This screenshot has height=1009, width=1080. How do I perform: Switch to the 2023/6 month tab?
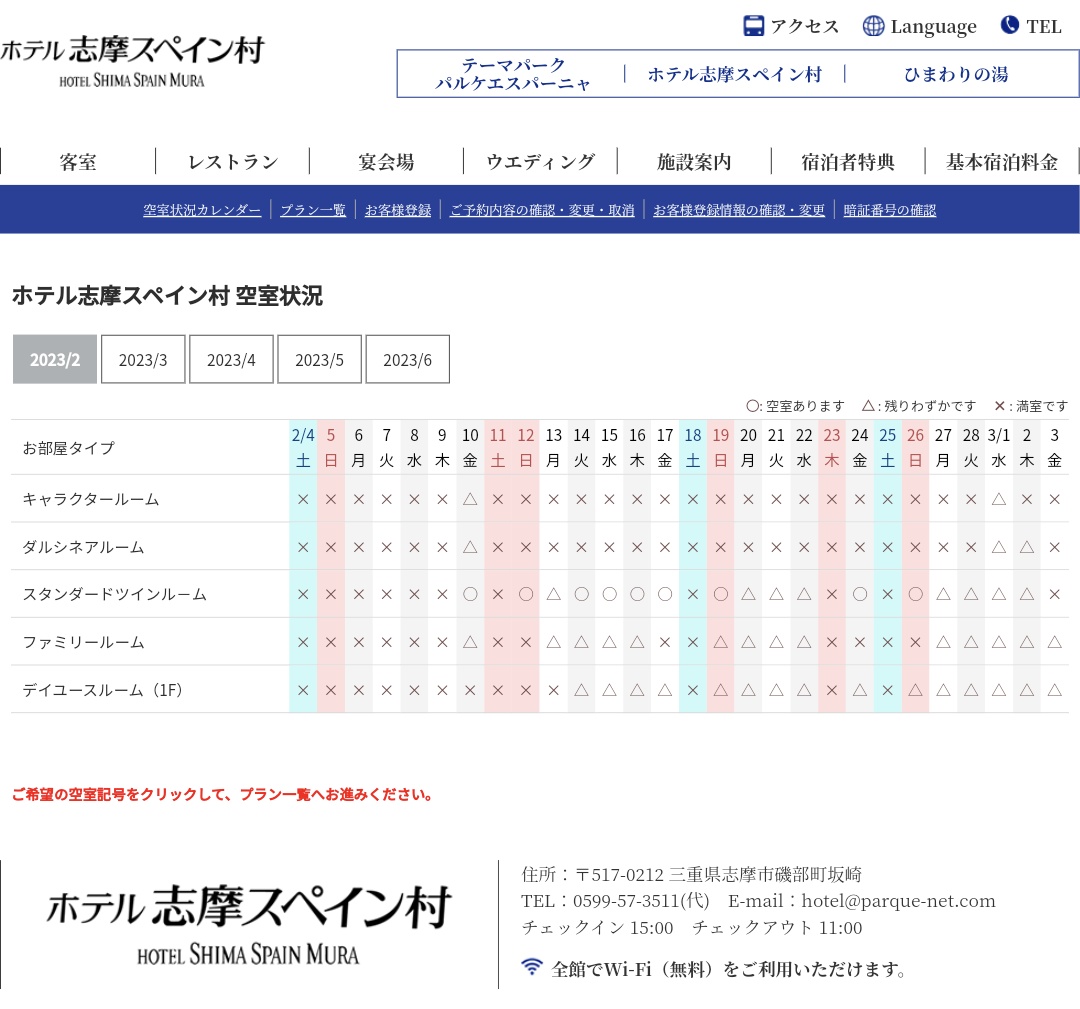(408, 360)
